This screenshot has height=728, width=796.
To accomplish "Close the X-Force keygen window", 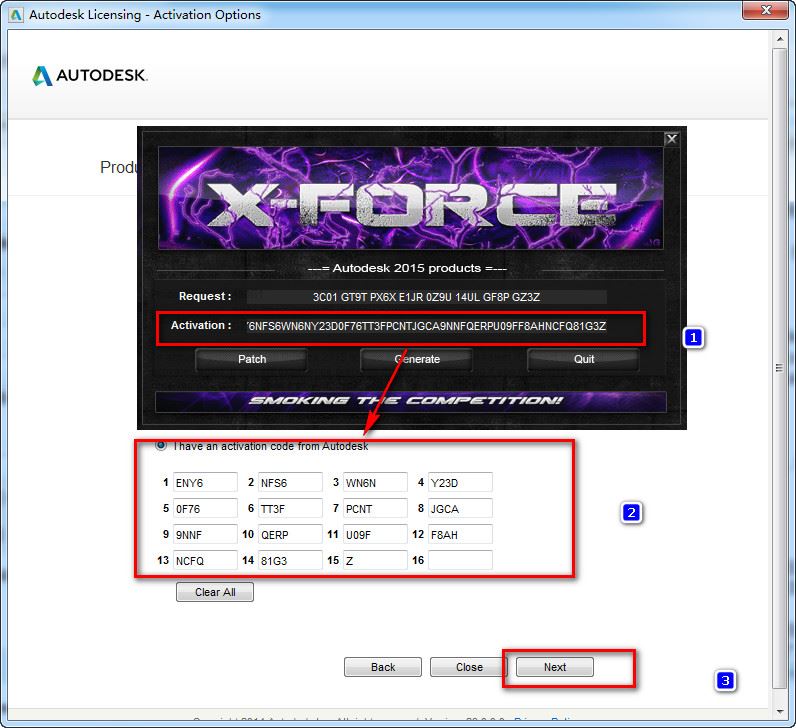I will (x=671, y=139).
